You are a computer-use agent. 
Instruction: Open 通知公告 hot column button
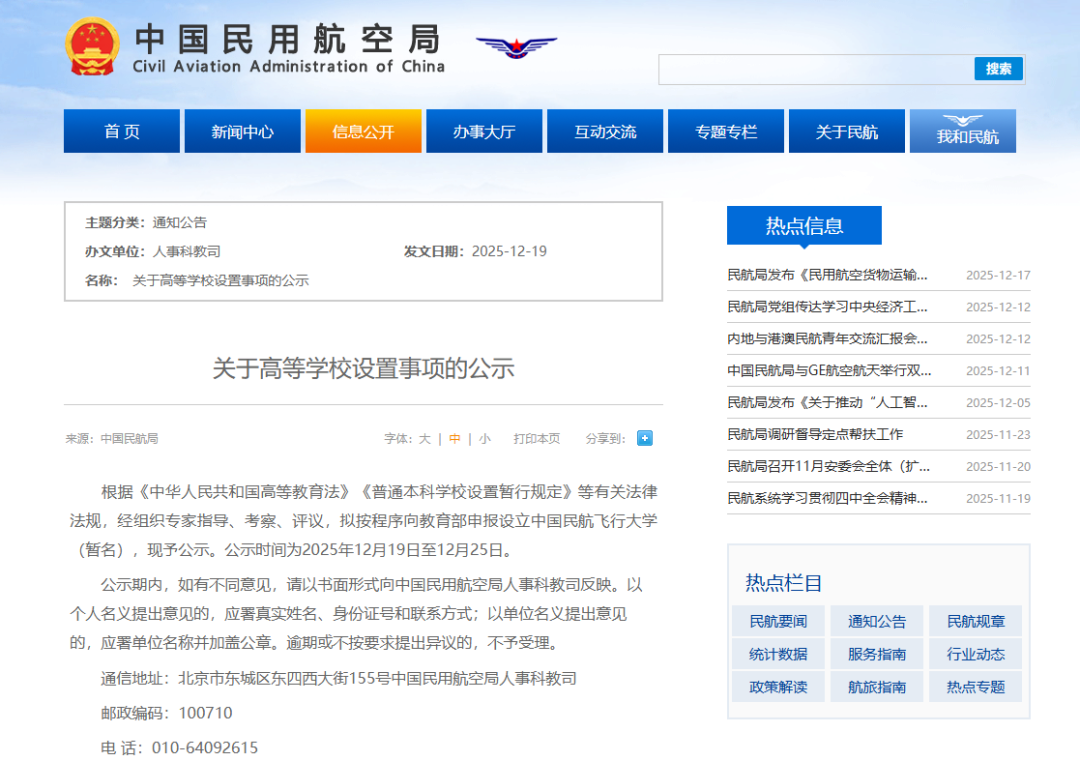877,621
